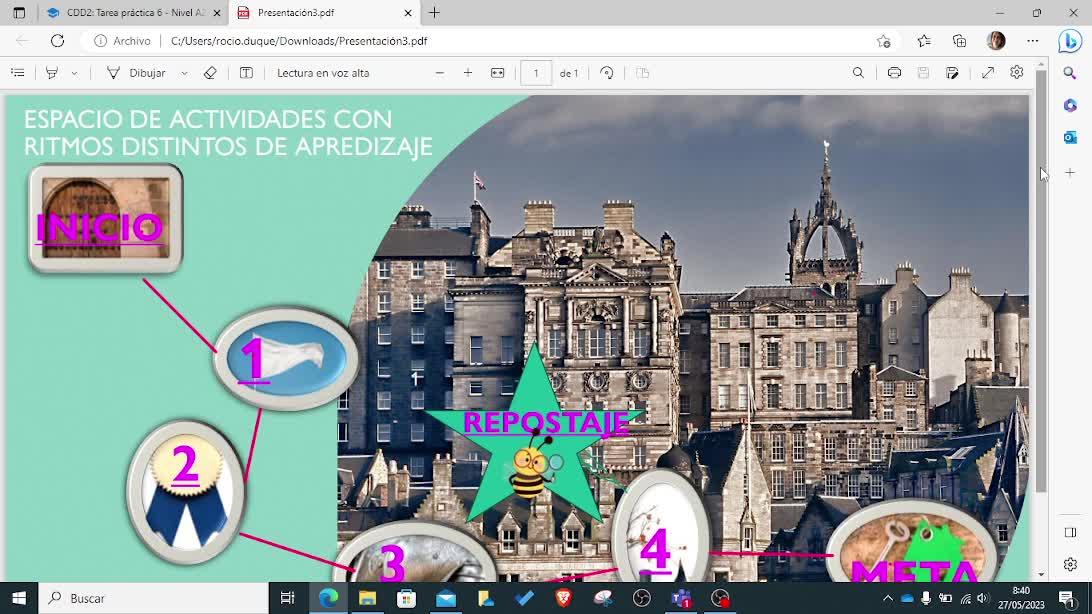This screenshot has height=614, width=1092.
Task: Click the INICIO link in the PDF
Action: (x=100, y=228)
